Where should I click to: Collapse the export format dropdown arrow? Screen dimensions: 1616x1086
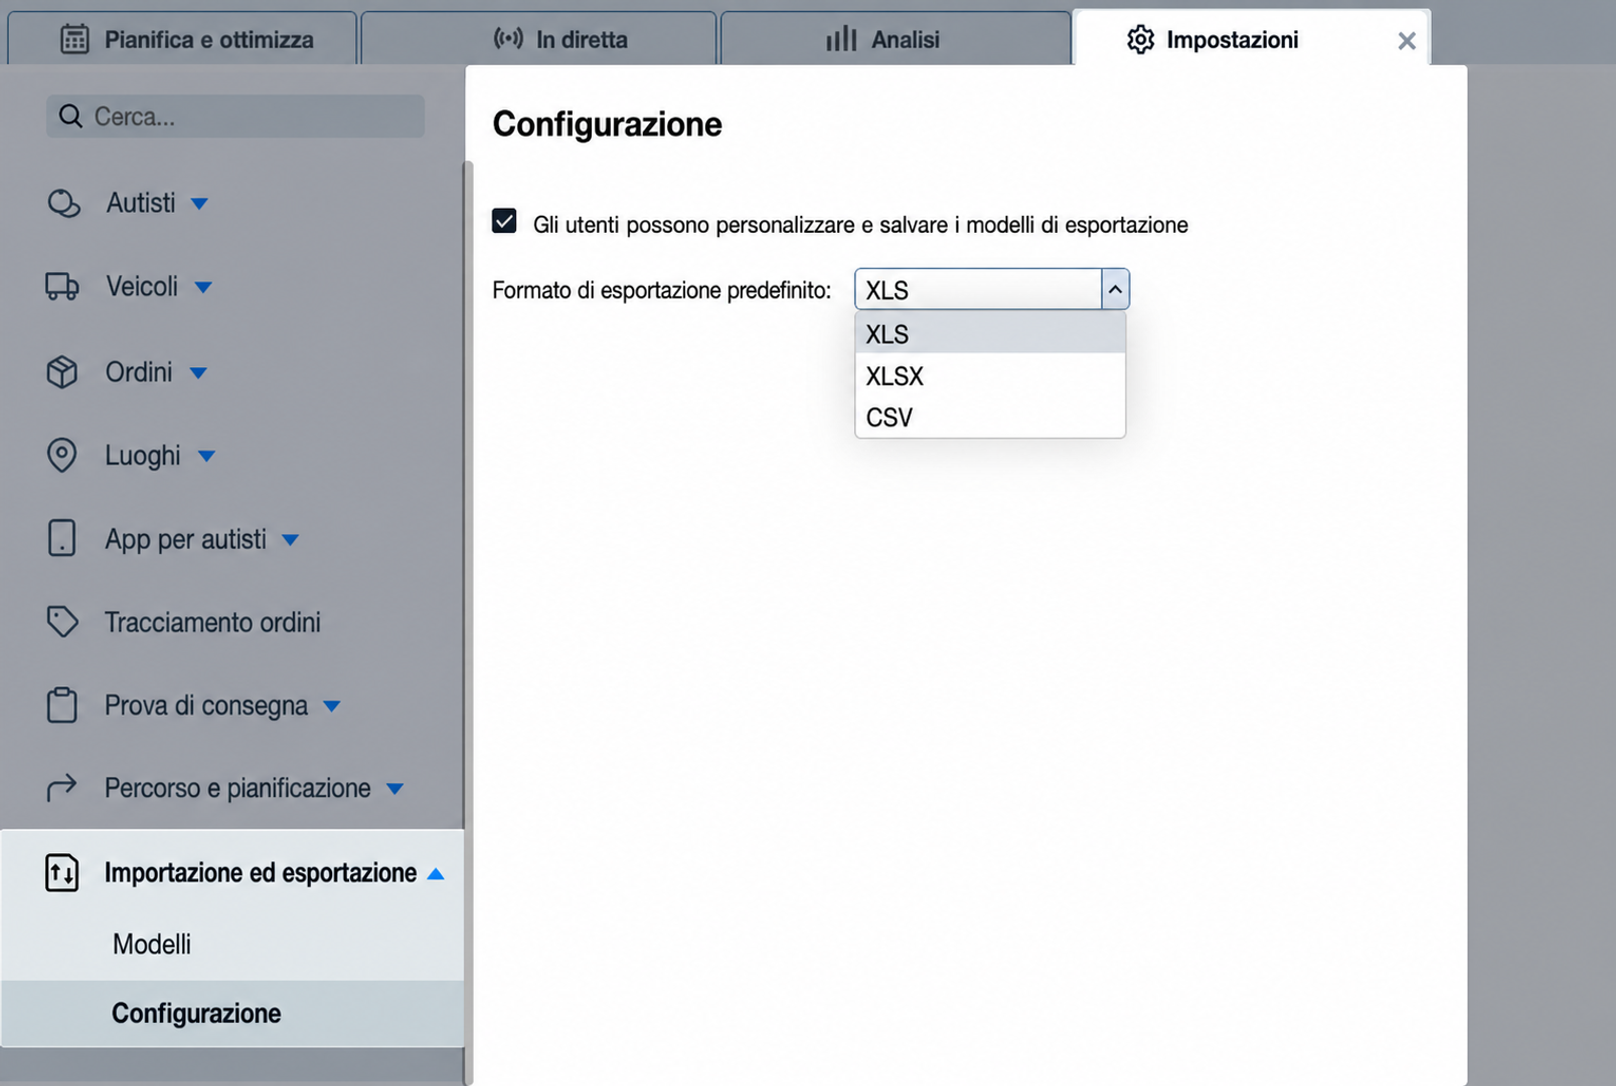(1115, 290)
